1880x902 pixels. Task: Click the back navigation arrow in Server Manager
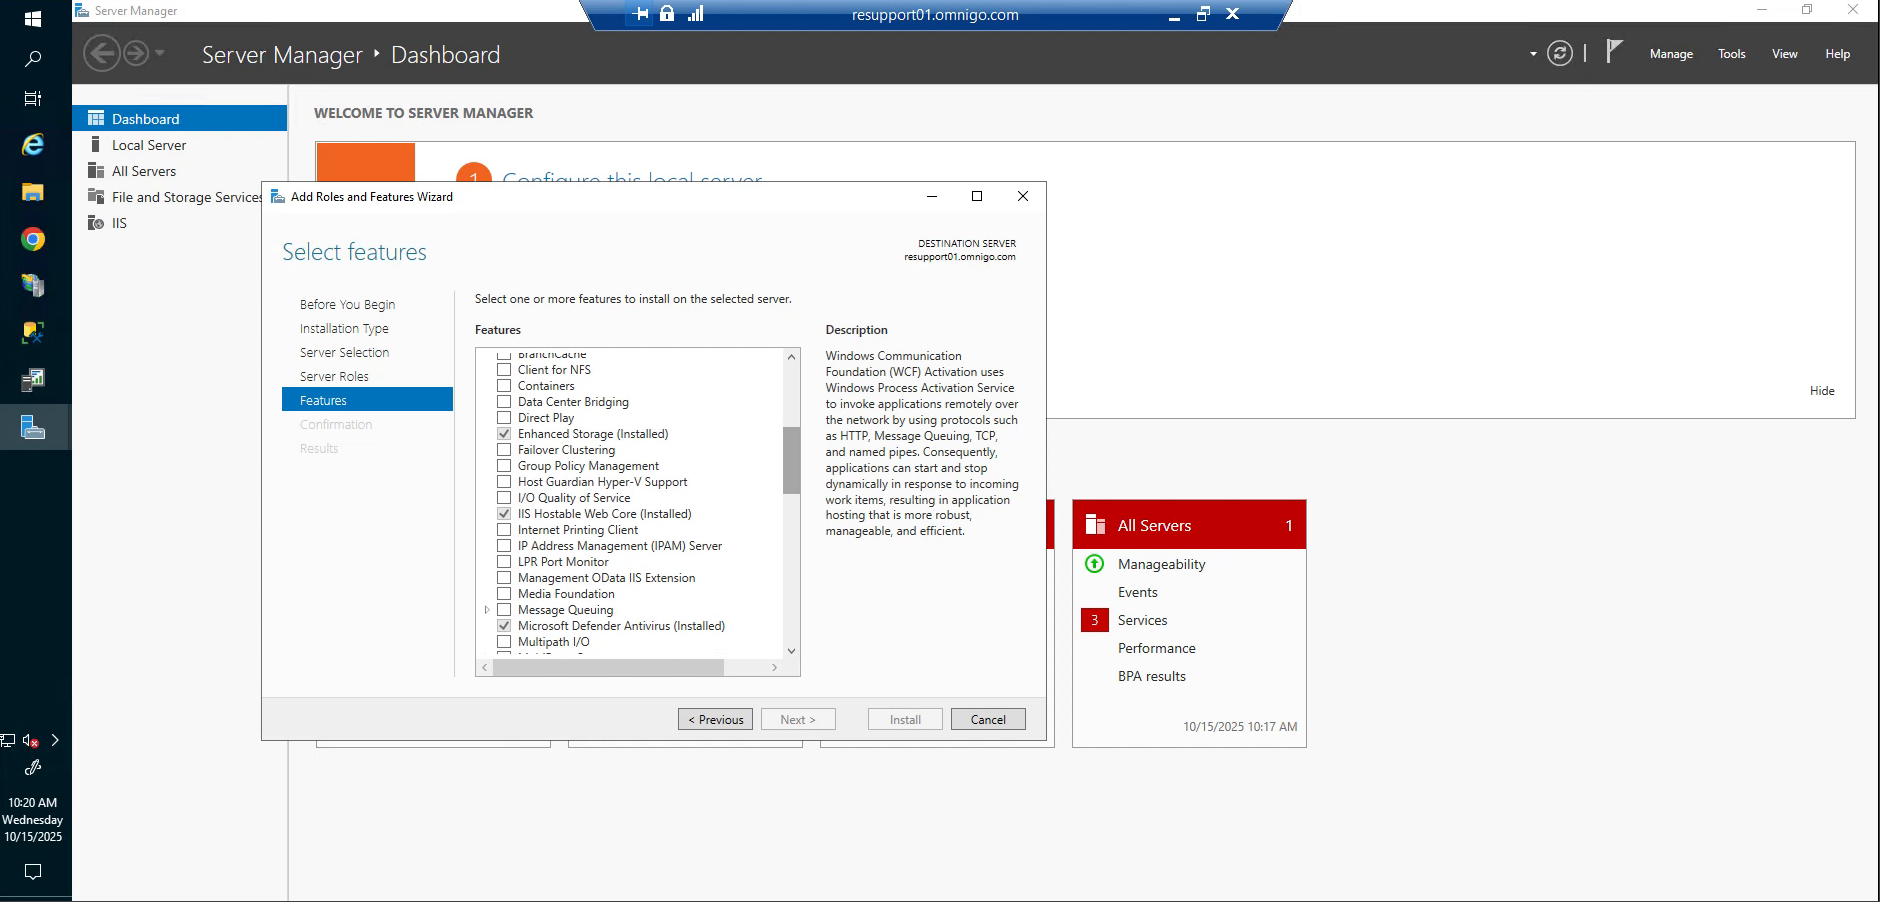point(101,53)
